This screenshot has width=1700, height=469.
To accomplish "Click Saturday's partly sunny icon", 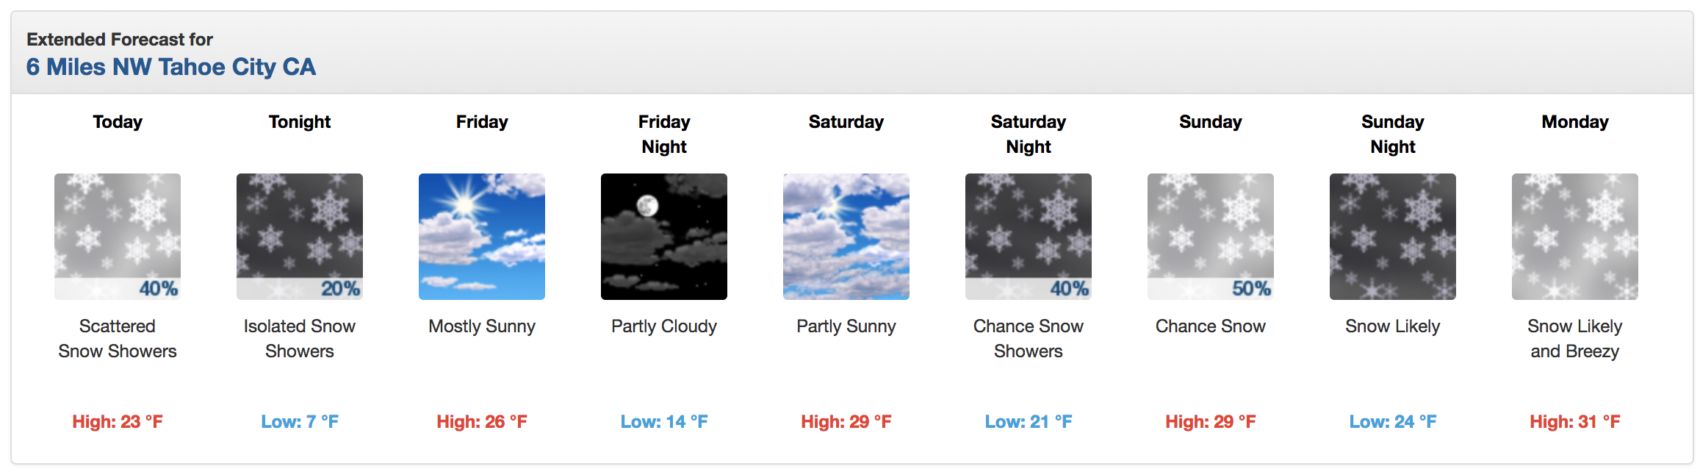I will [x=846, y=237].
